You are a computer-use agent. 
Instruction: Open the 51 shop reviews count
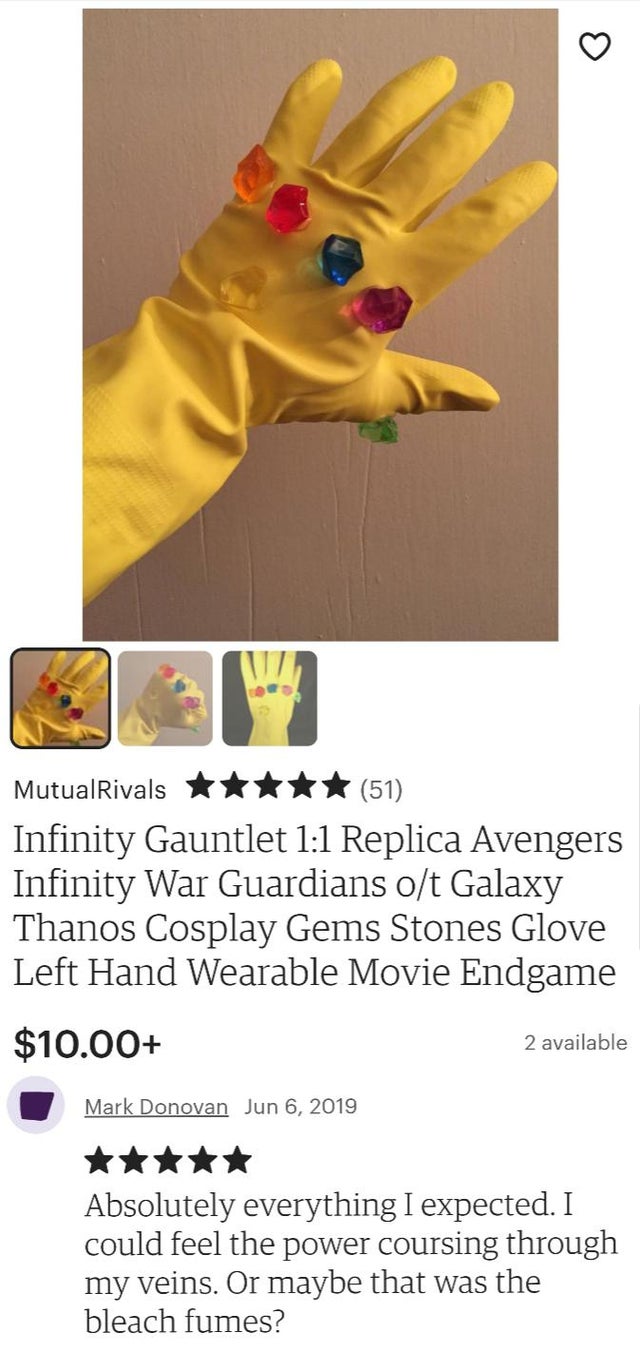(x=381, y=789)
